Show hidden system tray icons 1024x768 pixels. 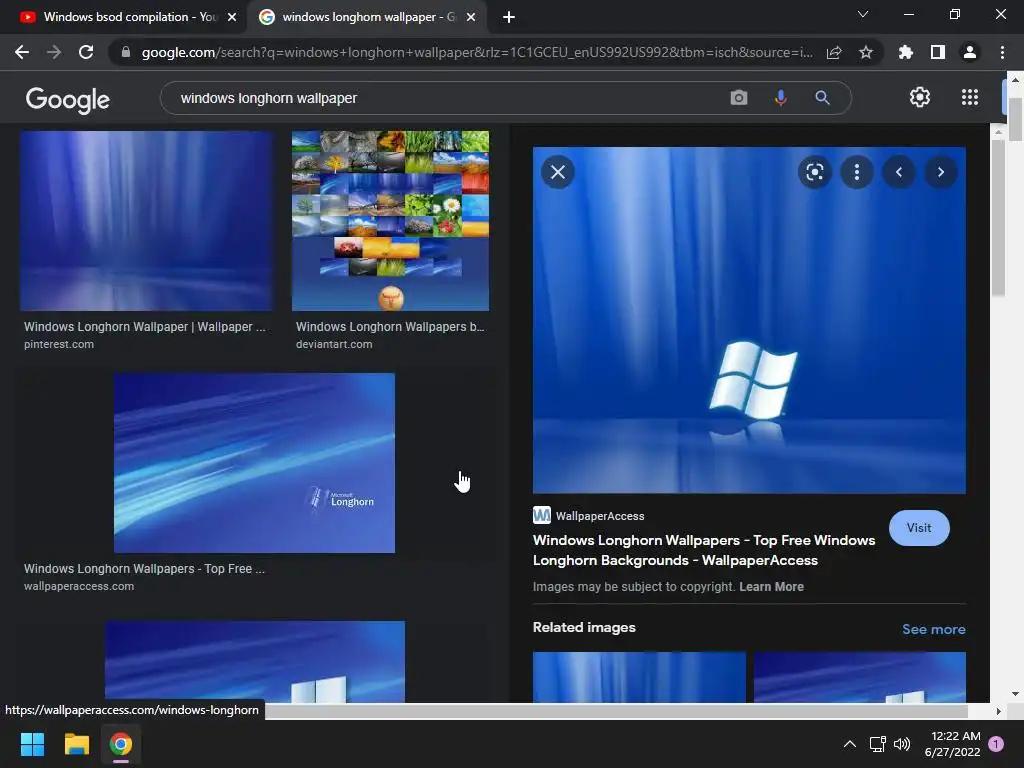pyautogui.click(x=850, y=744)
